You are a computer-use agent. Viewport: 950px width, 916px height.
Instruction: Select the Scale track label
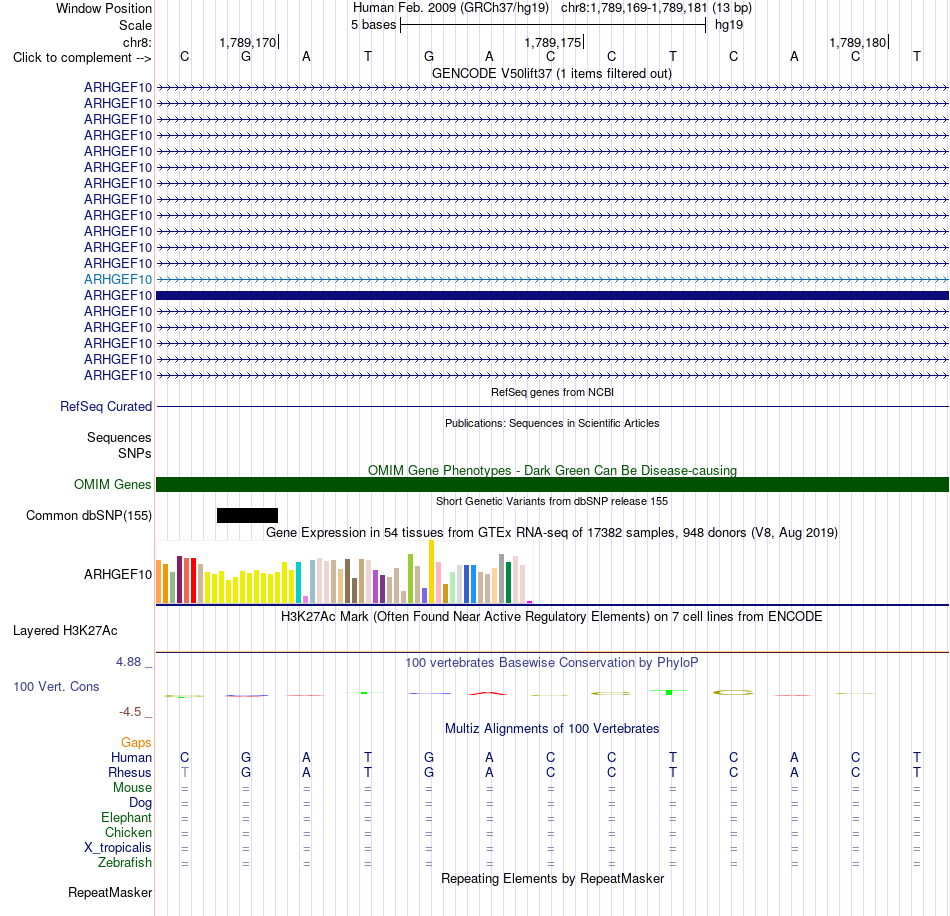tap(135, 25)
